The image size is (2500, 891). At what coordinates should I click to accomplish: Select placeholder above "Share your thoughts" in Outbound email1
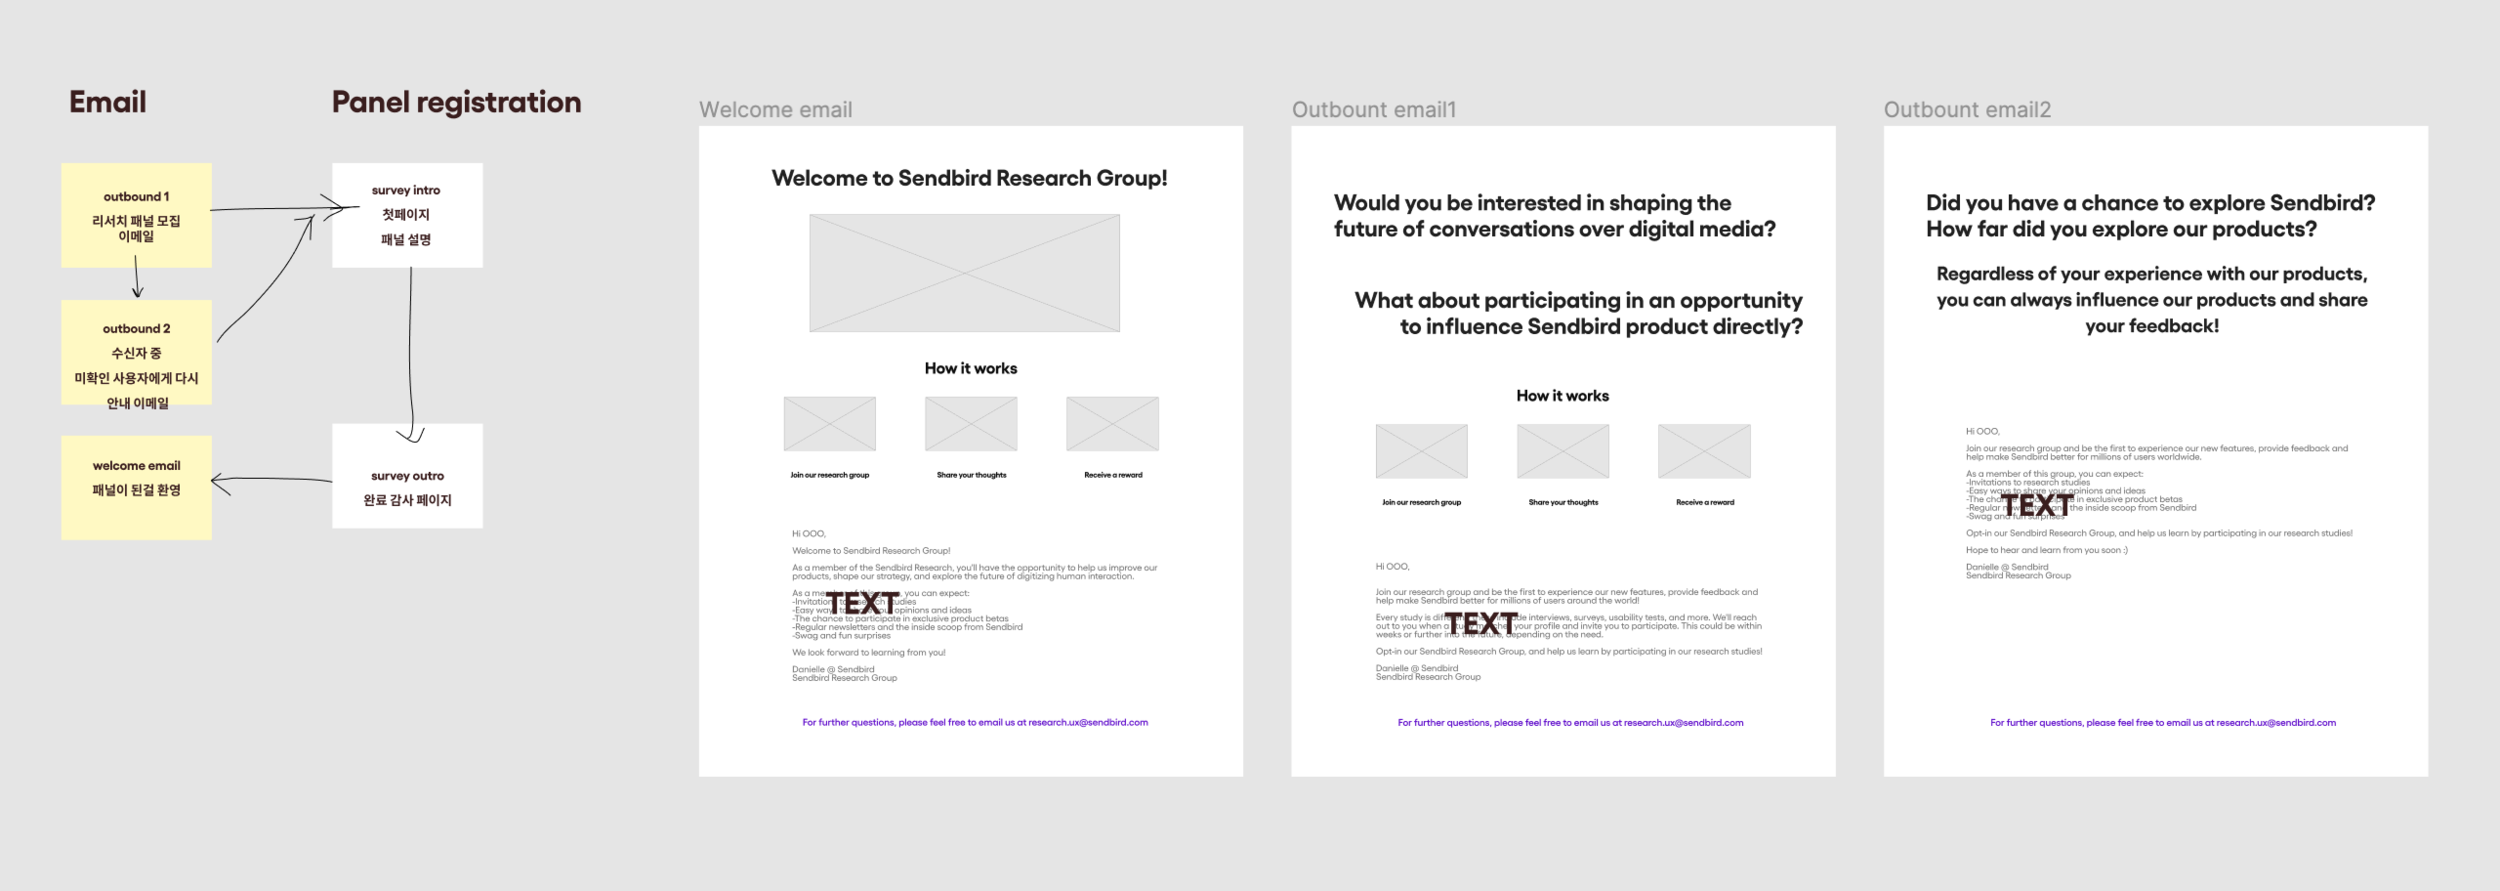(x=1563, y=451)
